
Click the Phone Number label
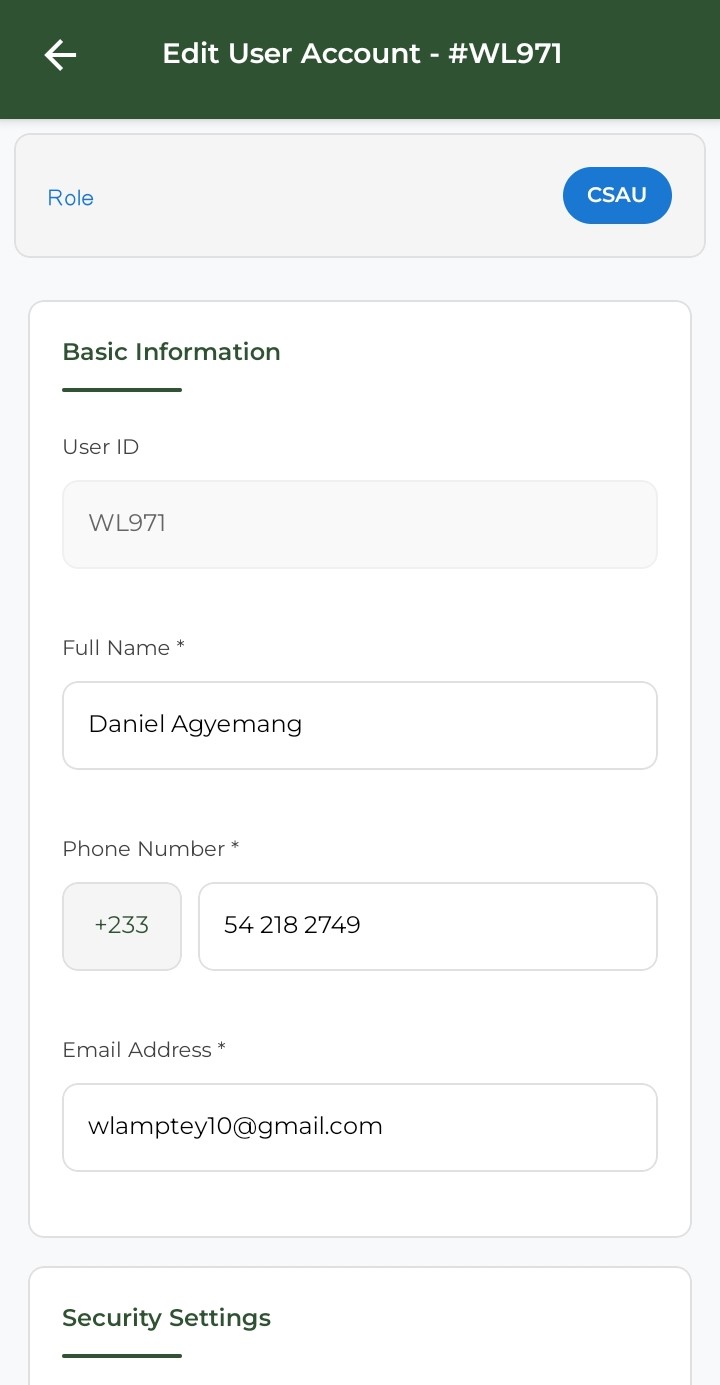point(143,849)
